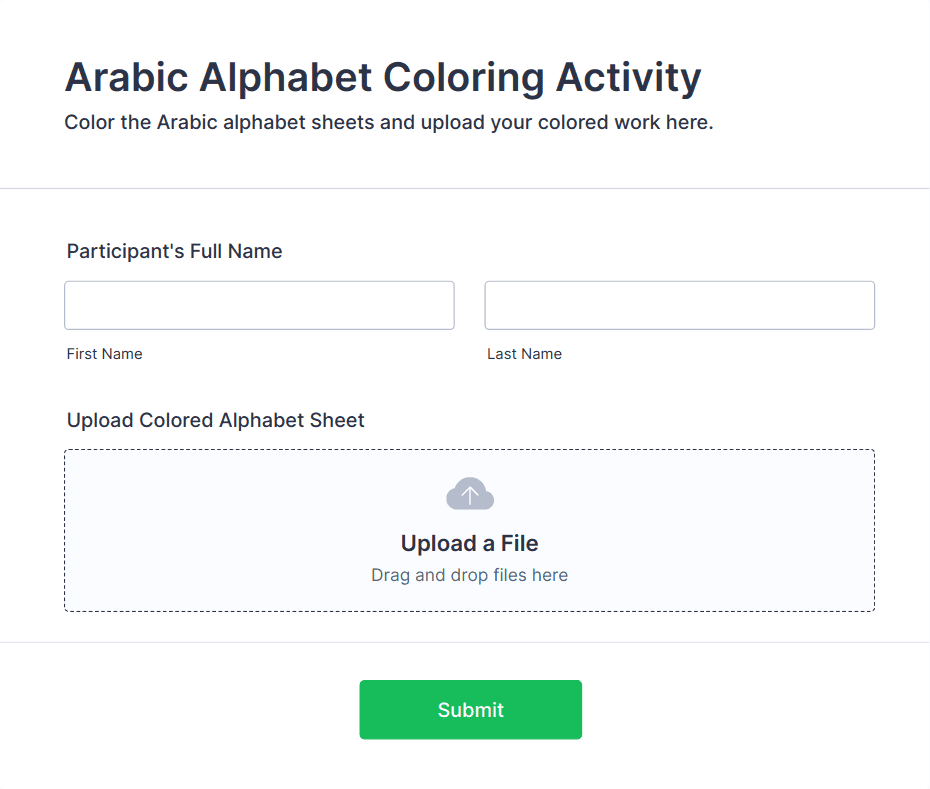Click inside the First Name input field

(x=259, y=305)
